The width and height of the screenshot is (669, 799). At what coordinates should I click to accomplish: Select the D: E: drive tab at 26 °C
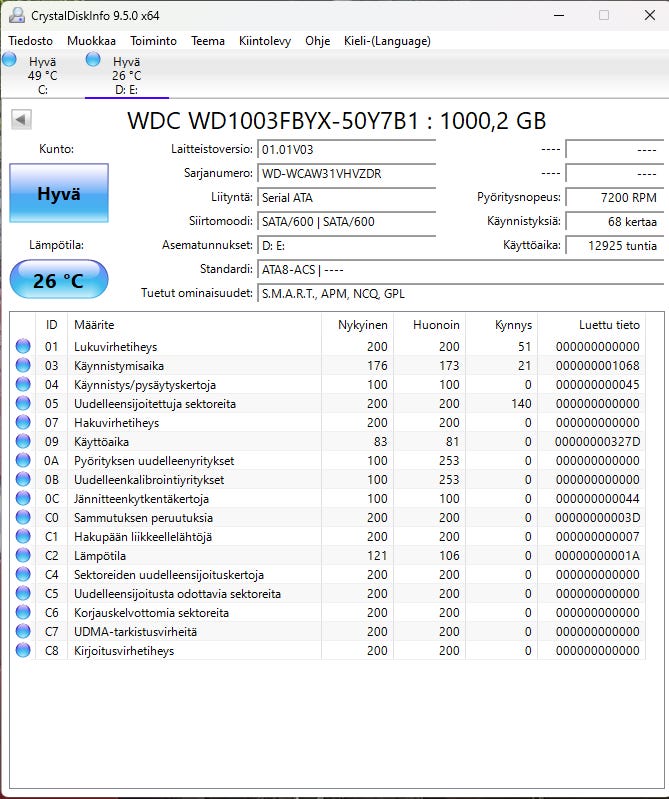pos(127,75)
